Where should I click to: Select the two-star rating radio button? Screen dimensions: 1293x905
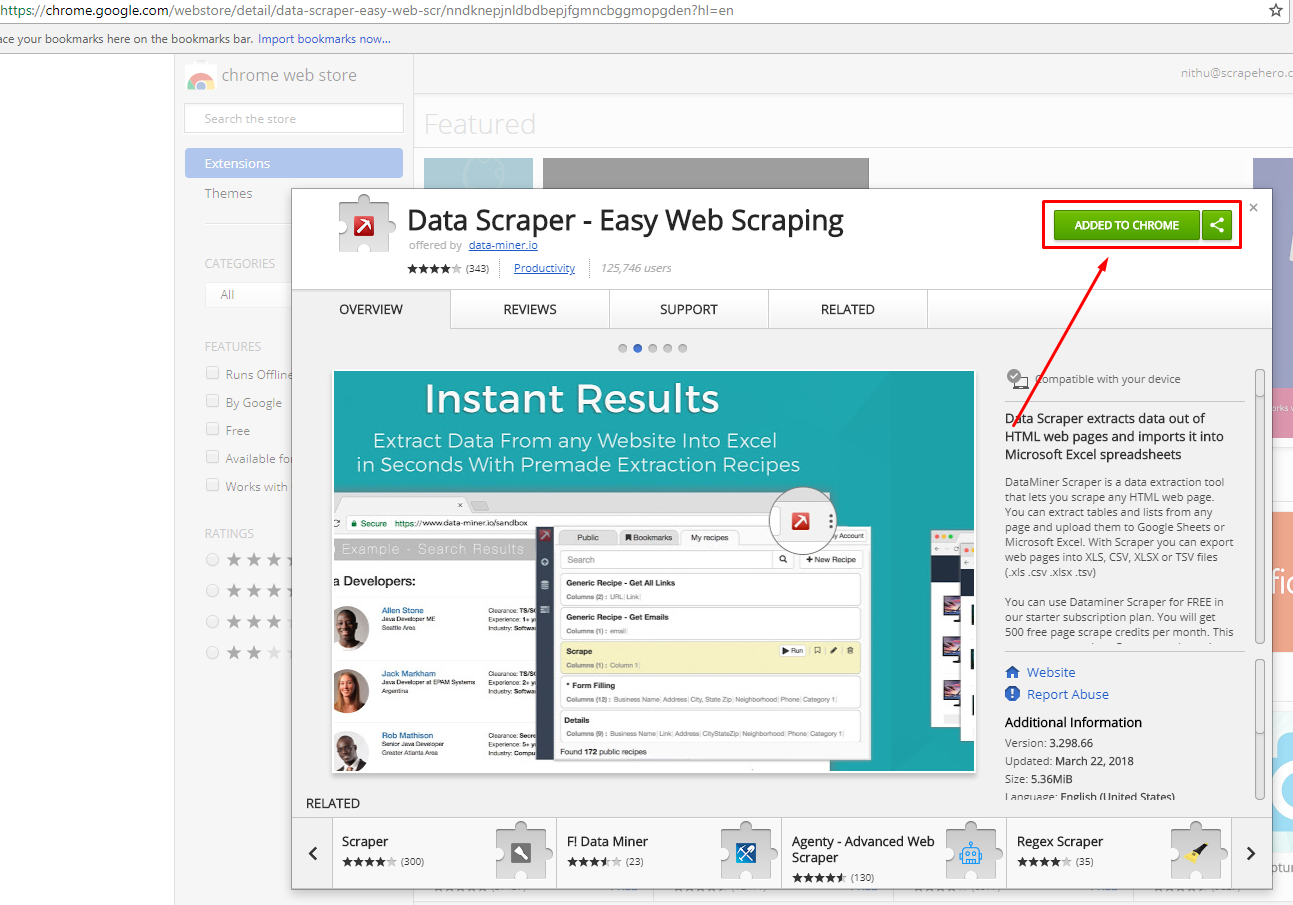[212, 653]
